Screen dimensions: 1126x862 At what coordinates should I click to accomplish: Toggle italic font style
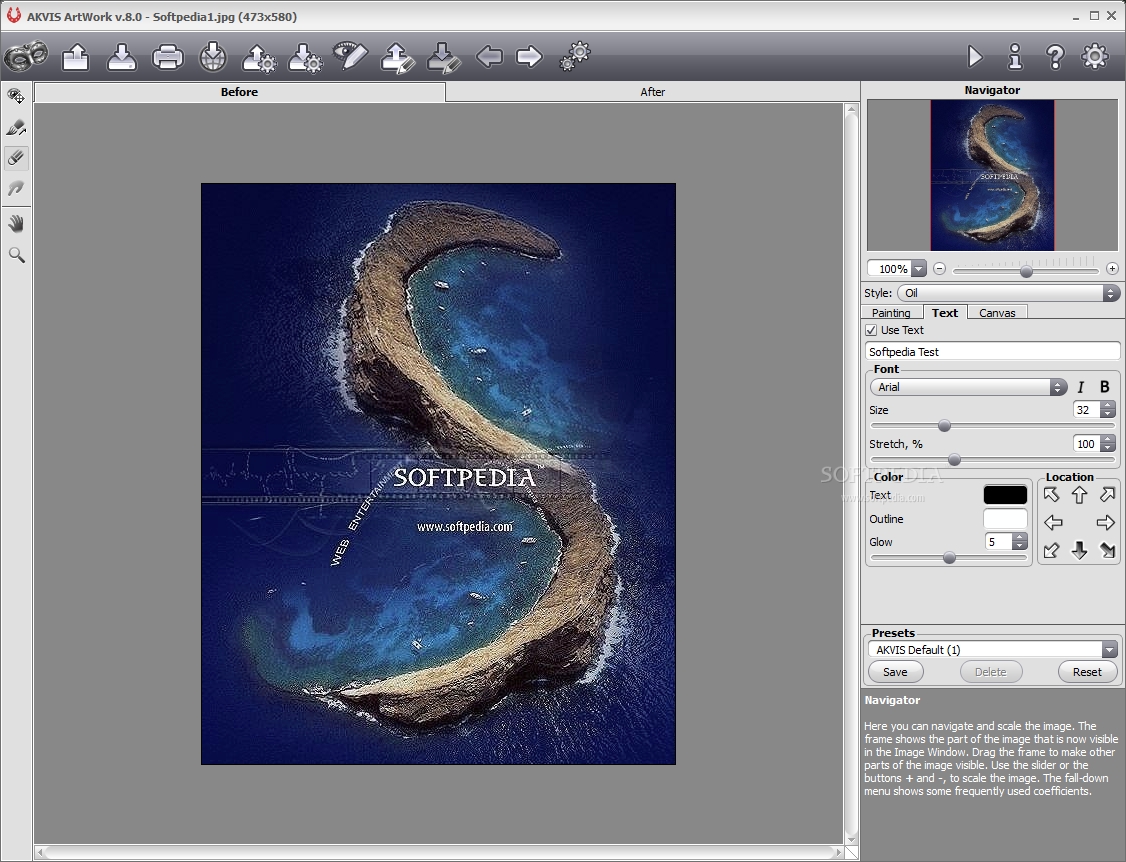tap(1081, 387)
